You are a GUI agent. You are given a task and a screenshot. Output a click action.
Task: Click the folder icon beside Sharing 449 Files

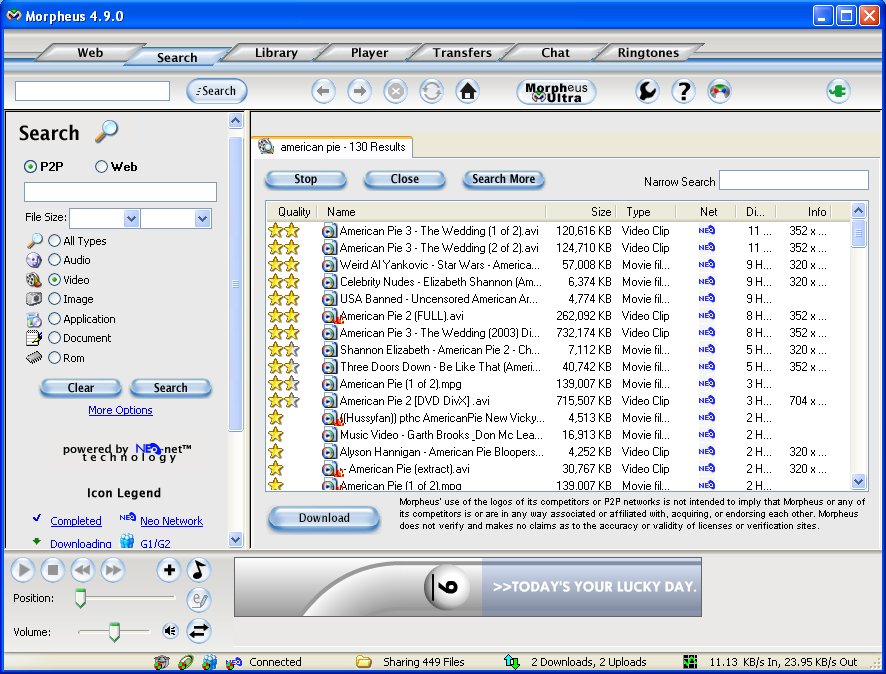[363, 662]
